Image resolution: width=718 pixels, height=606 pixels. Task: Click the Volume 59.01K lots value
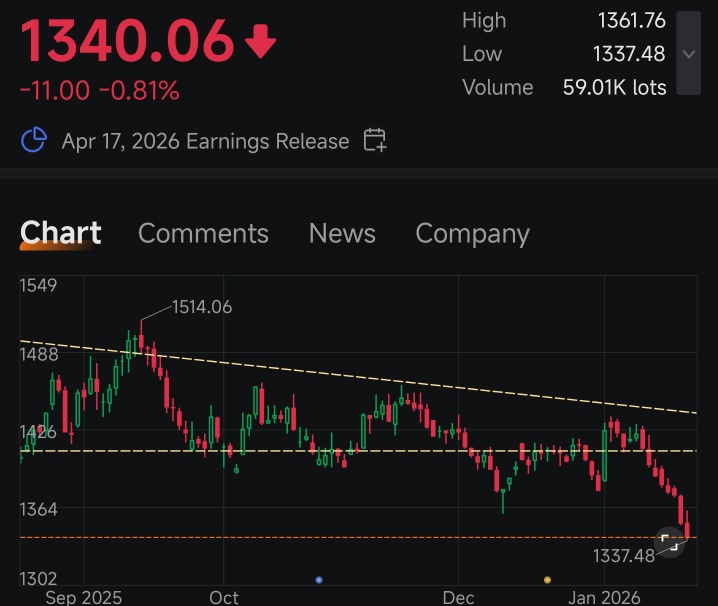tap(615, 87)
